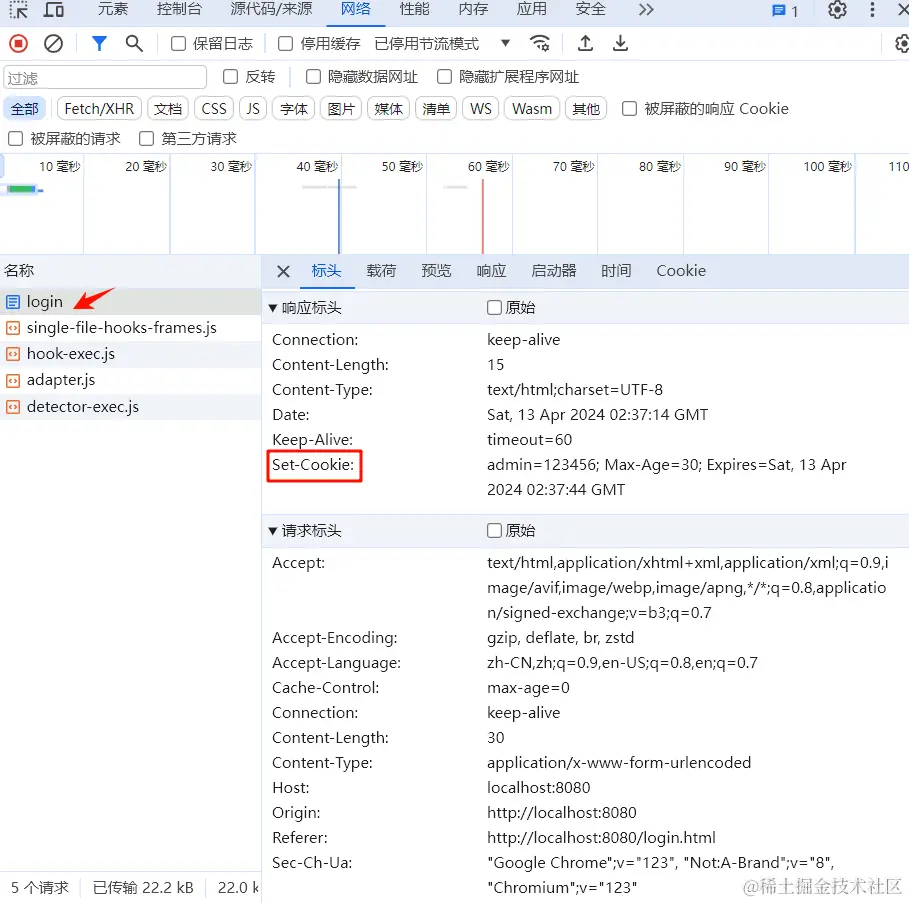Select 响应 details tab
This screenshot has width=909, height=903.
tap(491, 271)
